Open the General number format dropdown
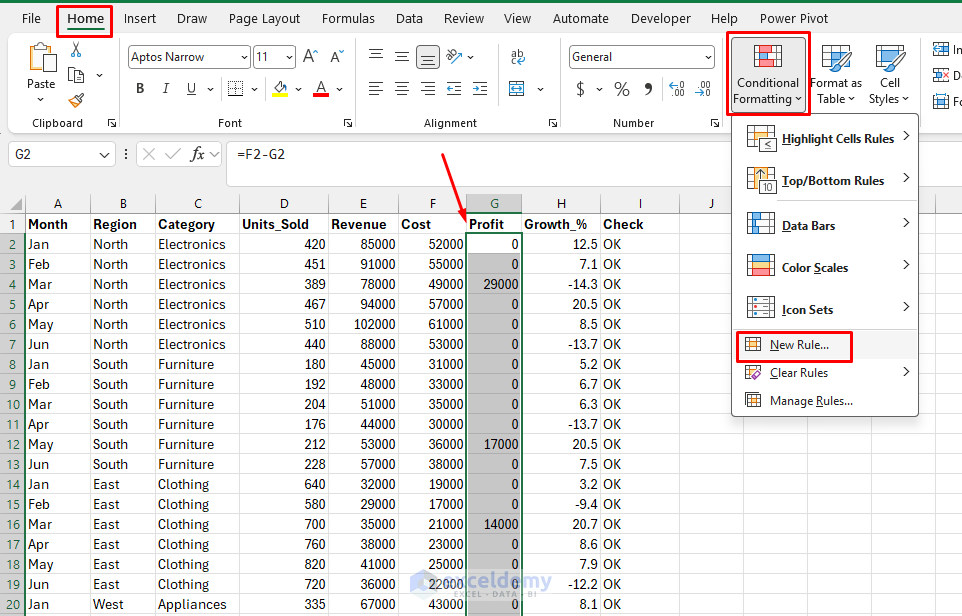The width and height of the screenshot is (962, 616). tap(708, 57)
